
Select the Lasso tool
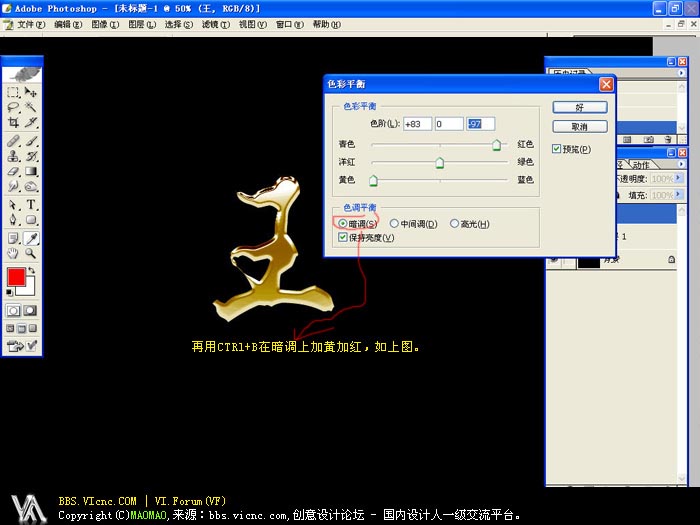tap(14, 107)
